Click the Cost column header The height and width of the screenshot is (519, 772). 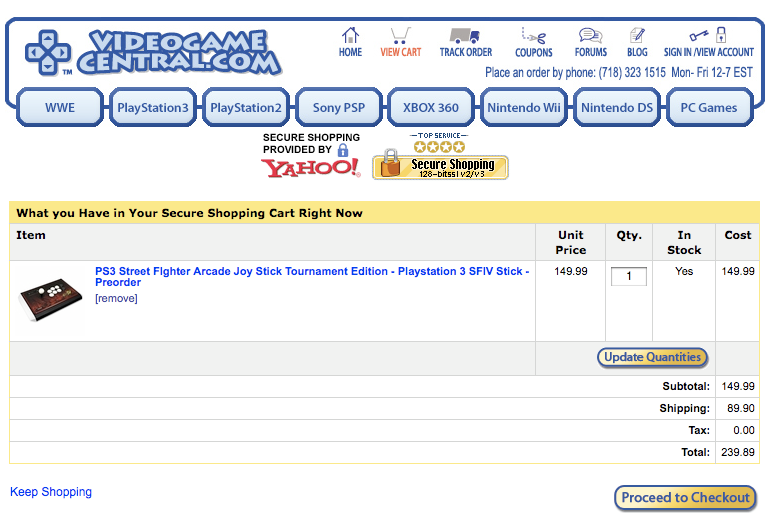(738, 235)
